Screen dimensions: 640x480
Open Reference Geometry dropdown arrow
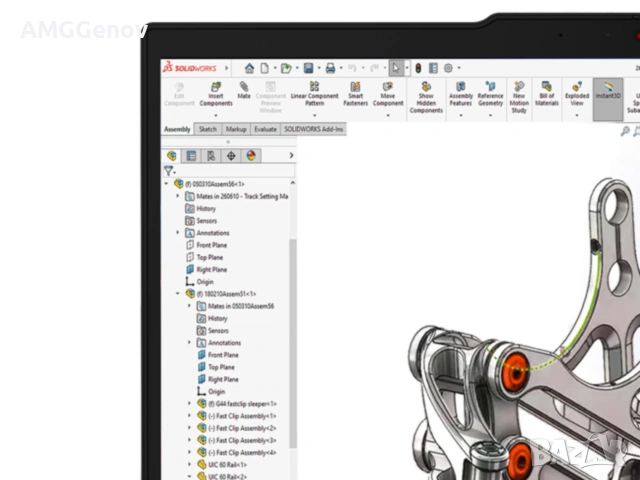490,116
